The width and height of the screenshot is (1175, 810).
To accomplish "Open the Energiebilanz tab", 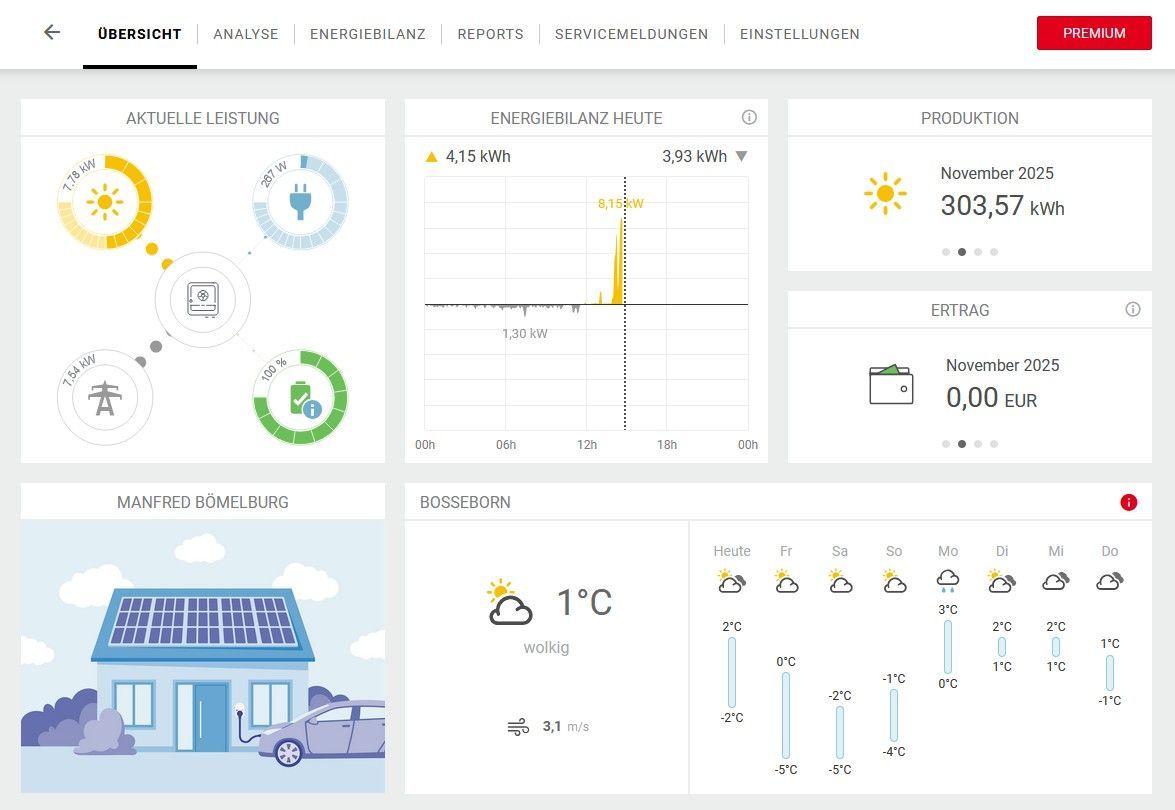I will click(368, 33).
